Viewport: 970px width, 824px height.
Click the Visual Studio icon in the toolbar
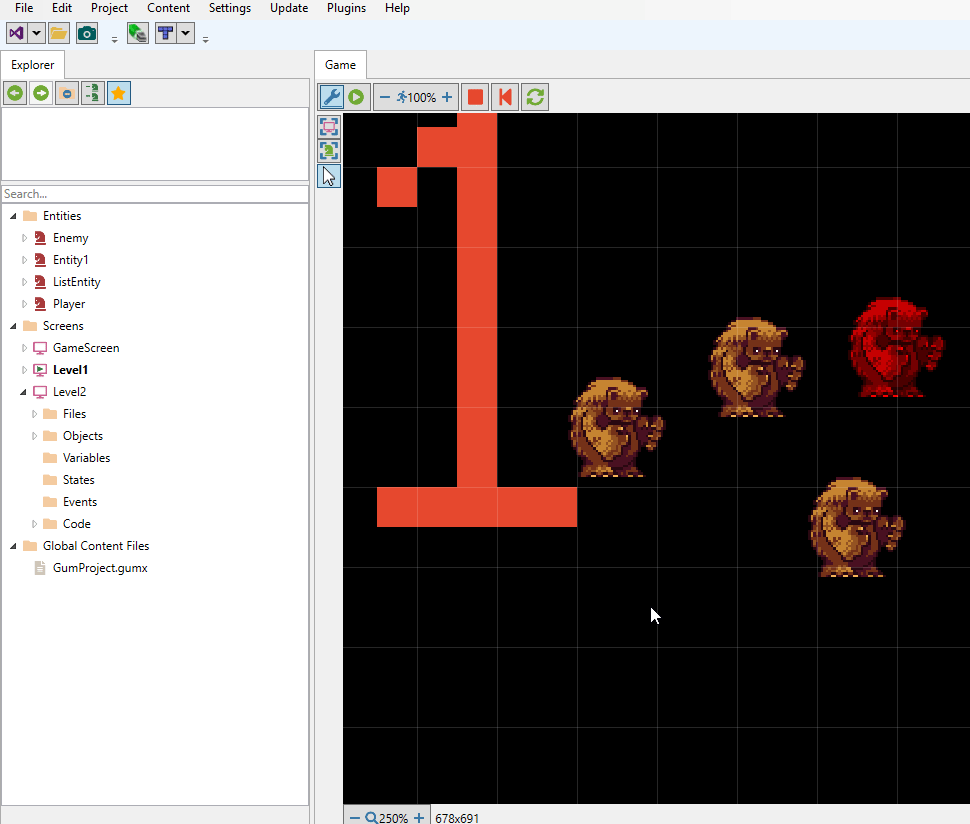point(17,33)
